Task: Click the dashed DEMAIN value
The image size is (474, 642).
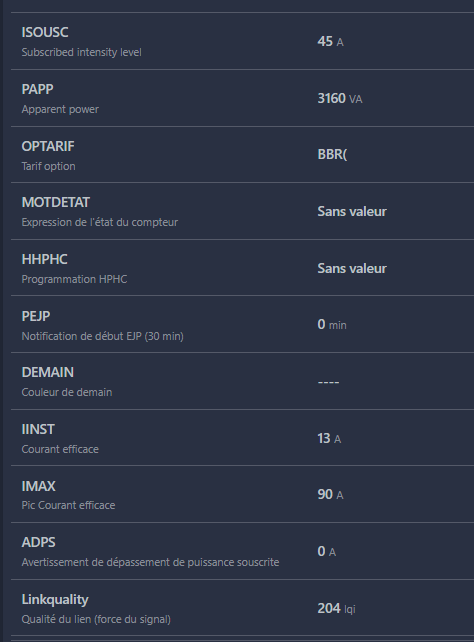Action: pyautogui.click(x=328, y=382)
